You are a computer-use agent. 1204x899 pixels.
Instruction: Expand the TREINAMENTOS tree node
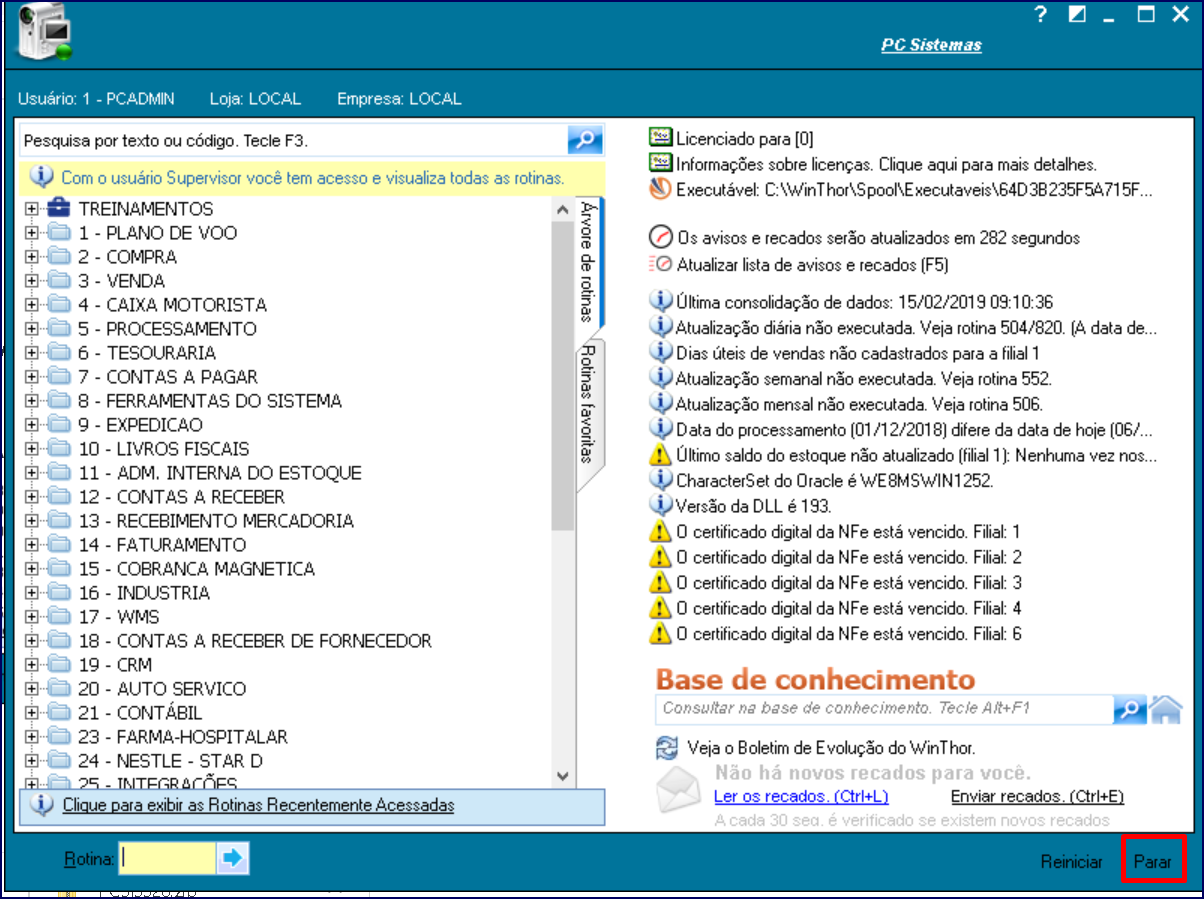[x=33, y=209]
